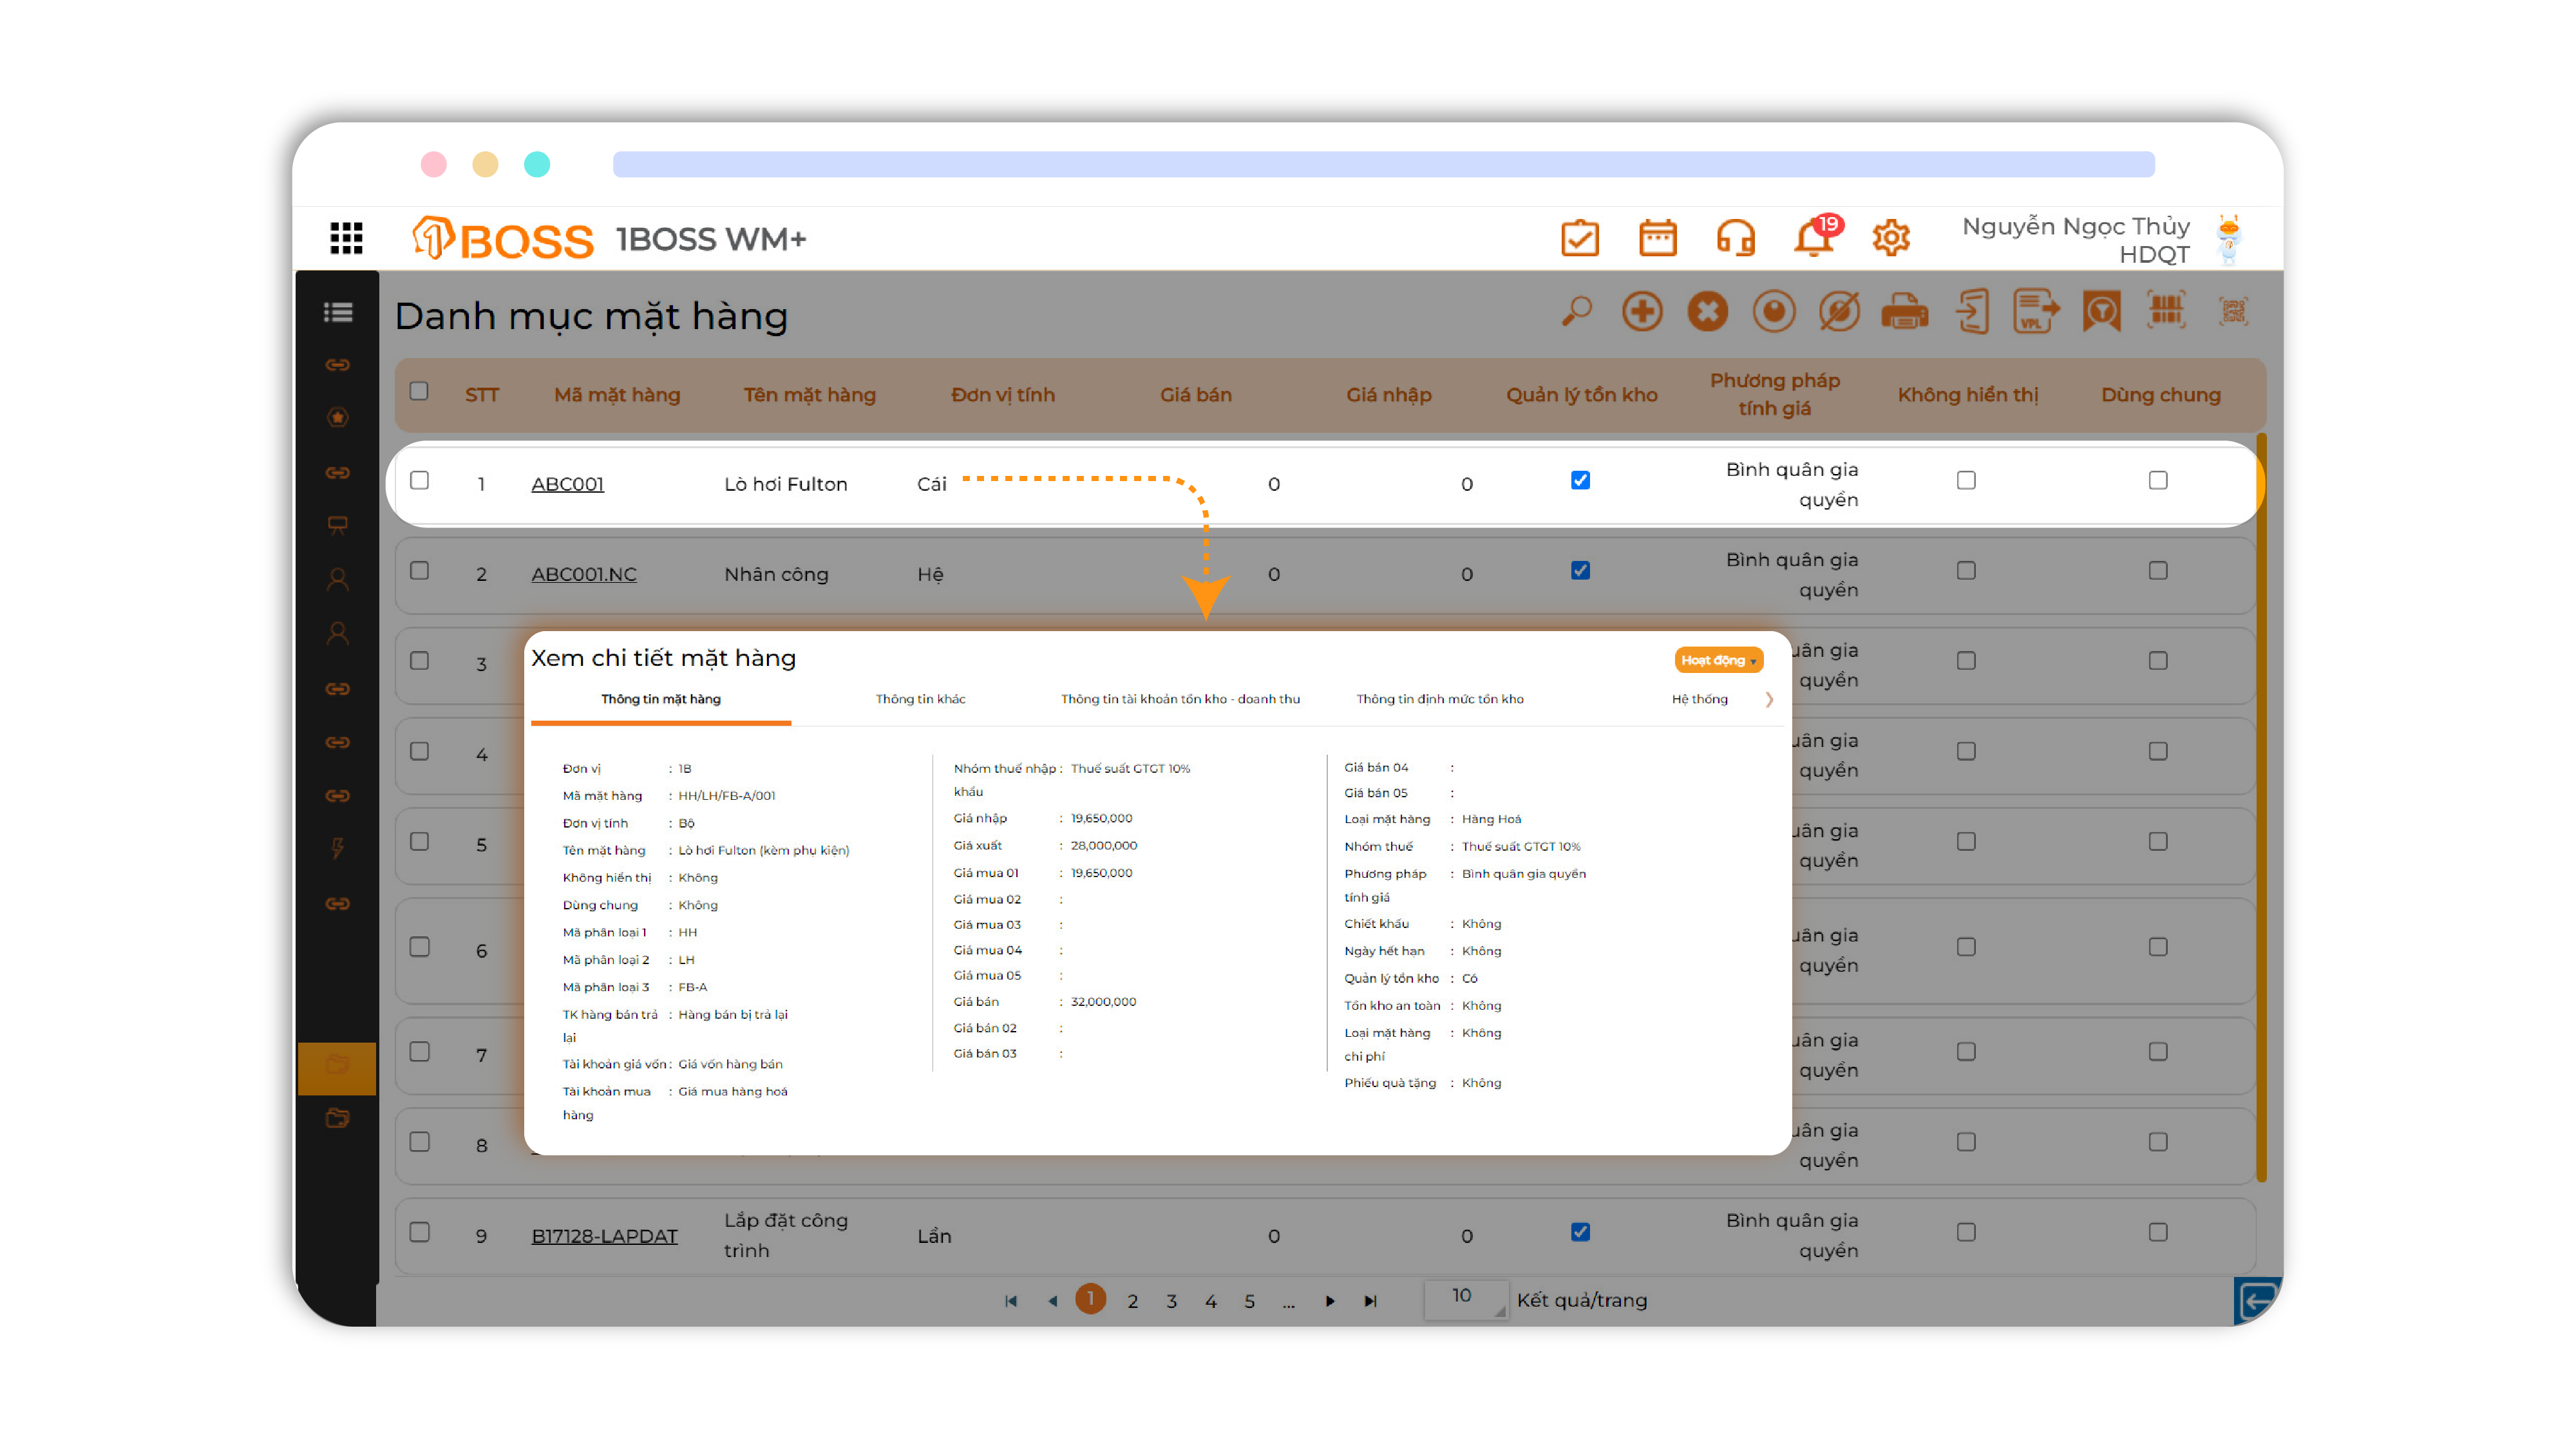
Task: Open the settings gear icon in header
Action: (1890, 239)
